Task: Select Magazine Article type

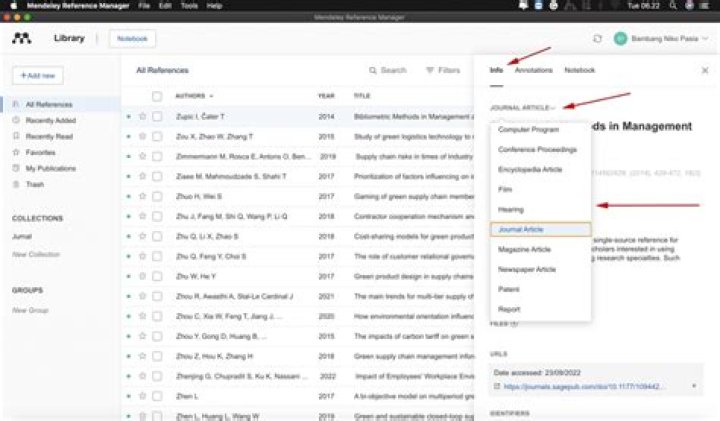Action: (x=540, y=249)
